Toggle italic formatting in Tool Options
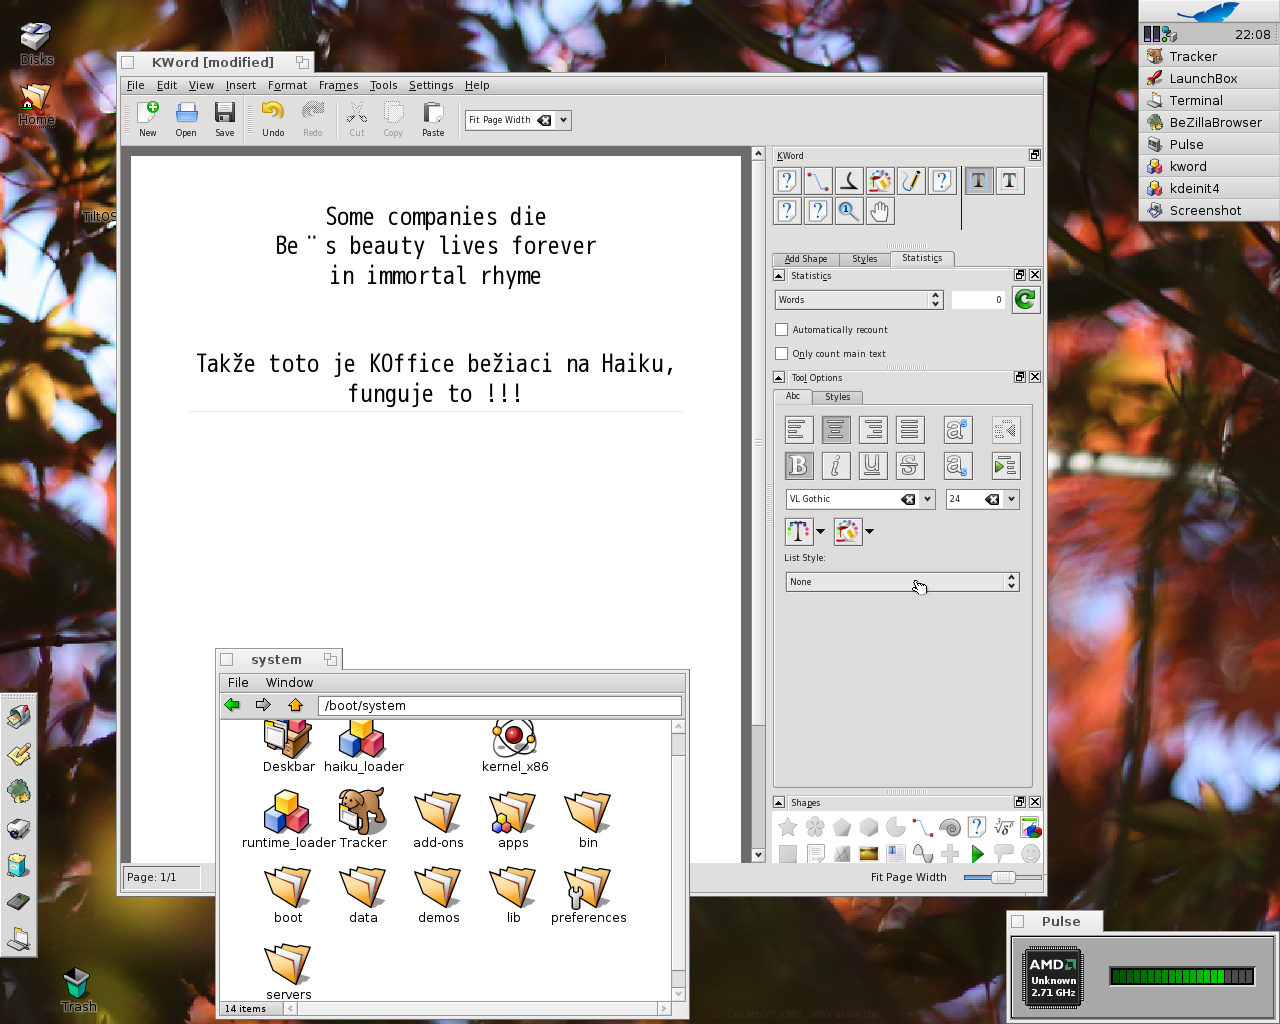Image resolution: width=1280 pixels, height=1024 pixels. pos(836,466)
